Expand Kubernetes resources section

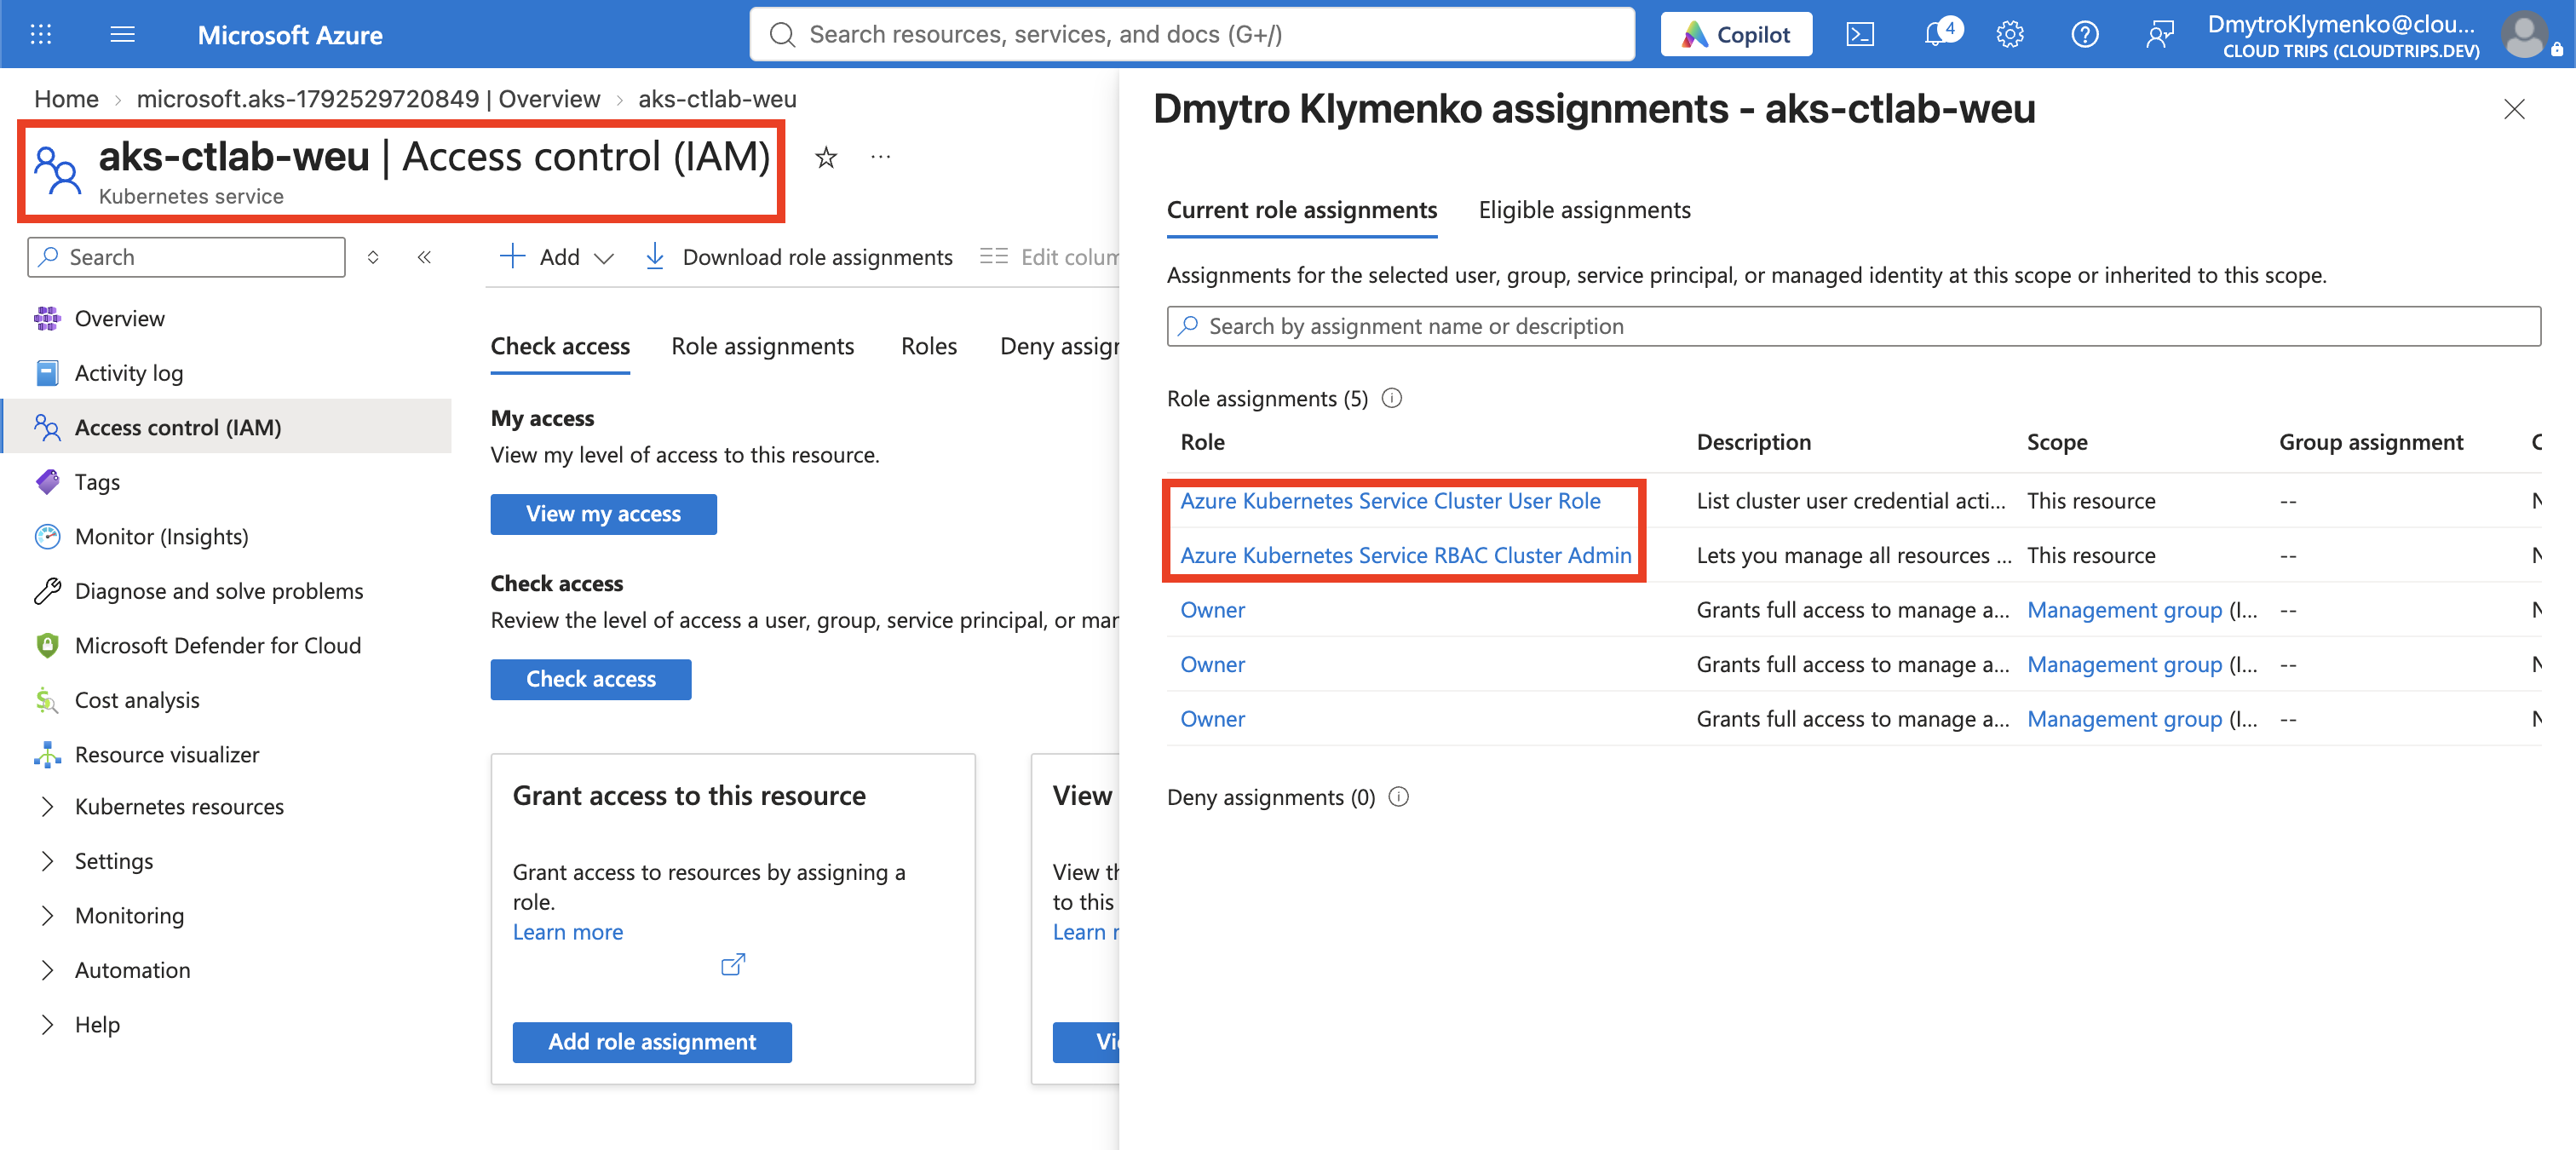pyautogui.click(x=179, y=806)
